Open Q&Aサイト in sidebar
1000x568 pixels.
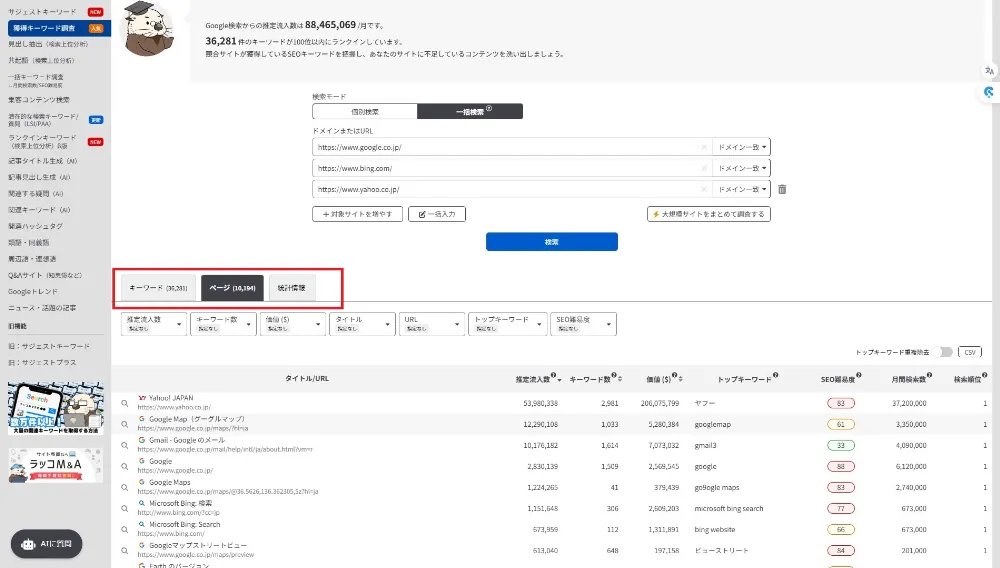click(45, 275)
